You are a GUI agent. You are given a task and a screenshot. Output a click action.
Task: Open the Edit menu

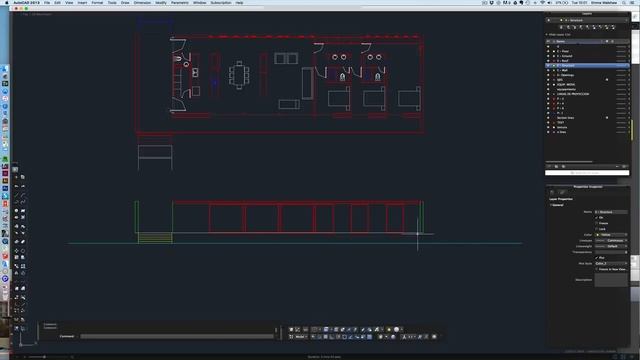coord(58,2)
